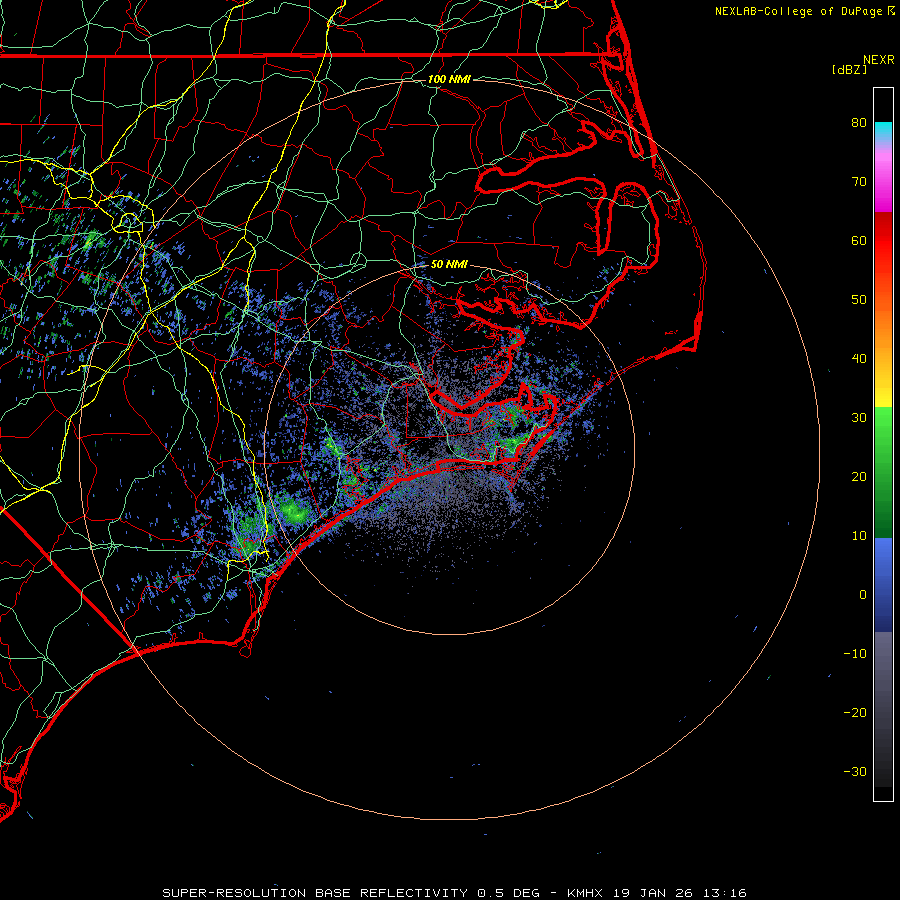Click the -20 dBZ scale value

tap(855, 713)
